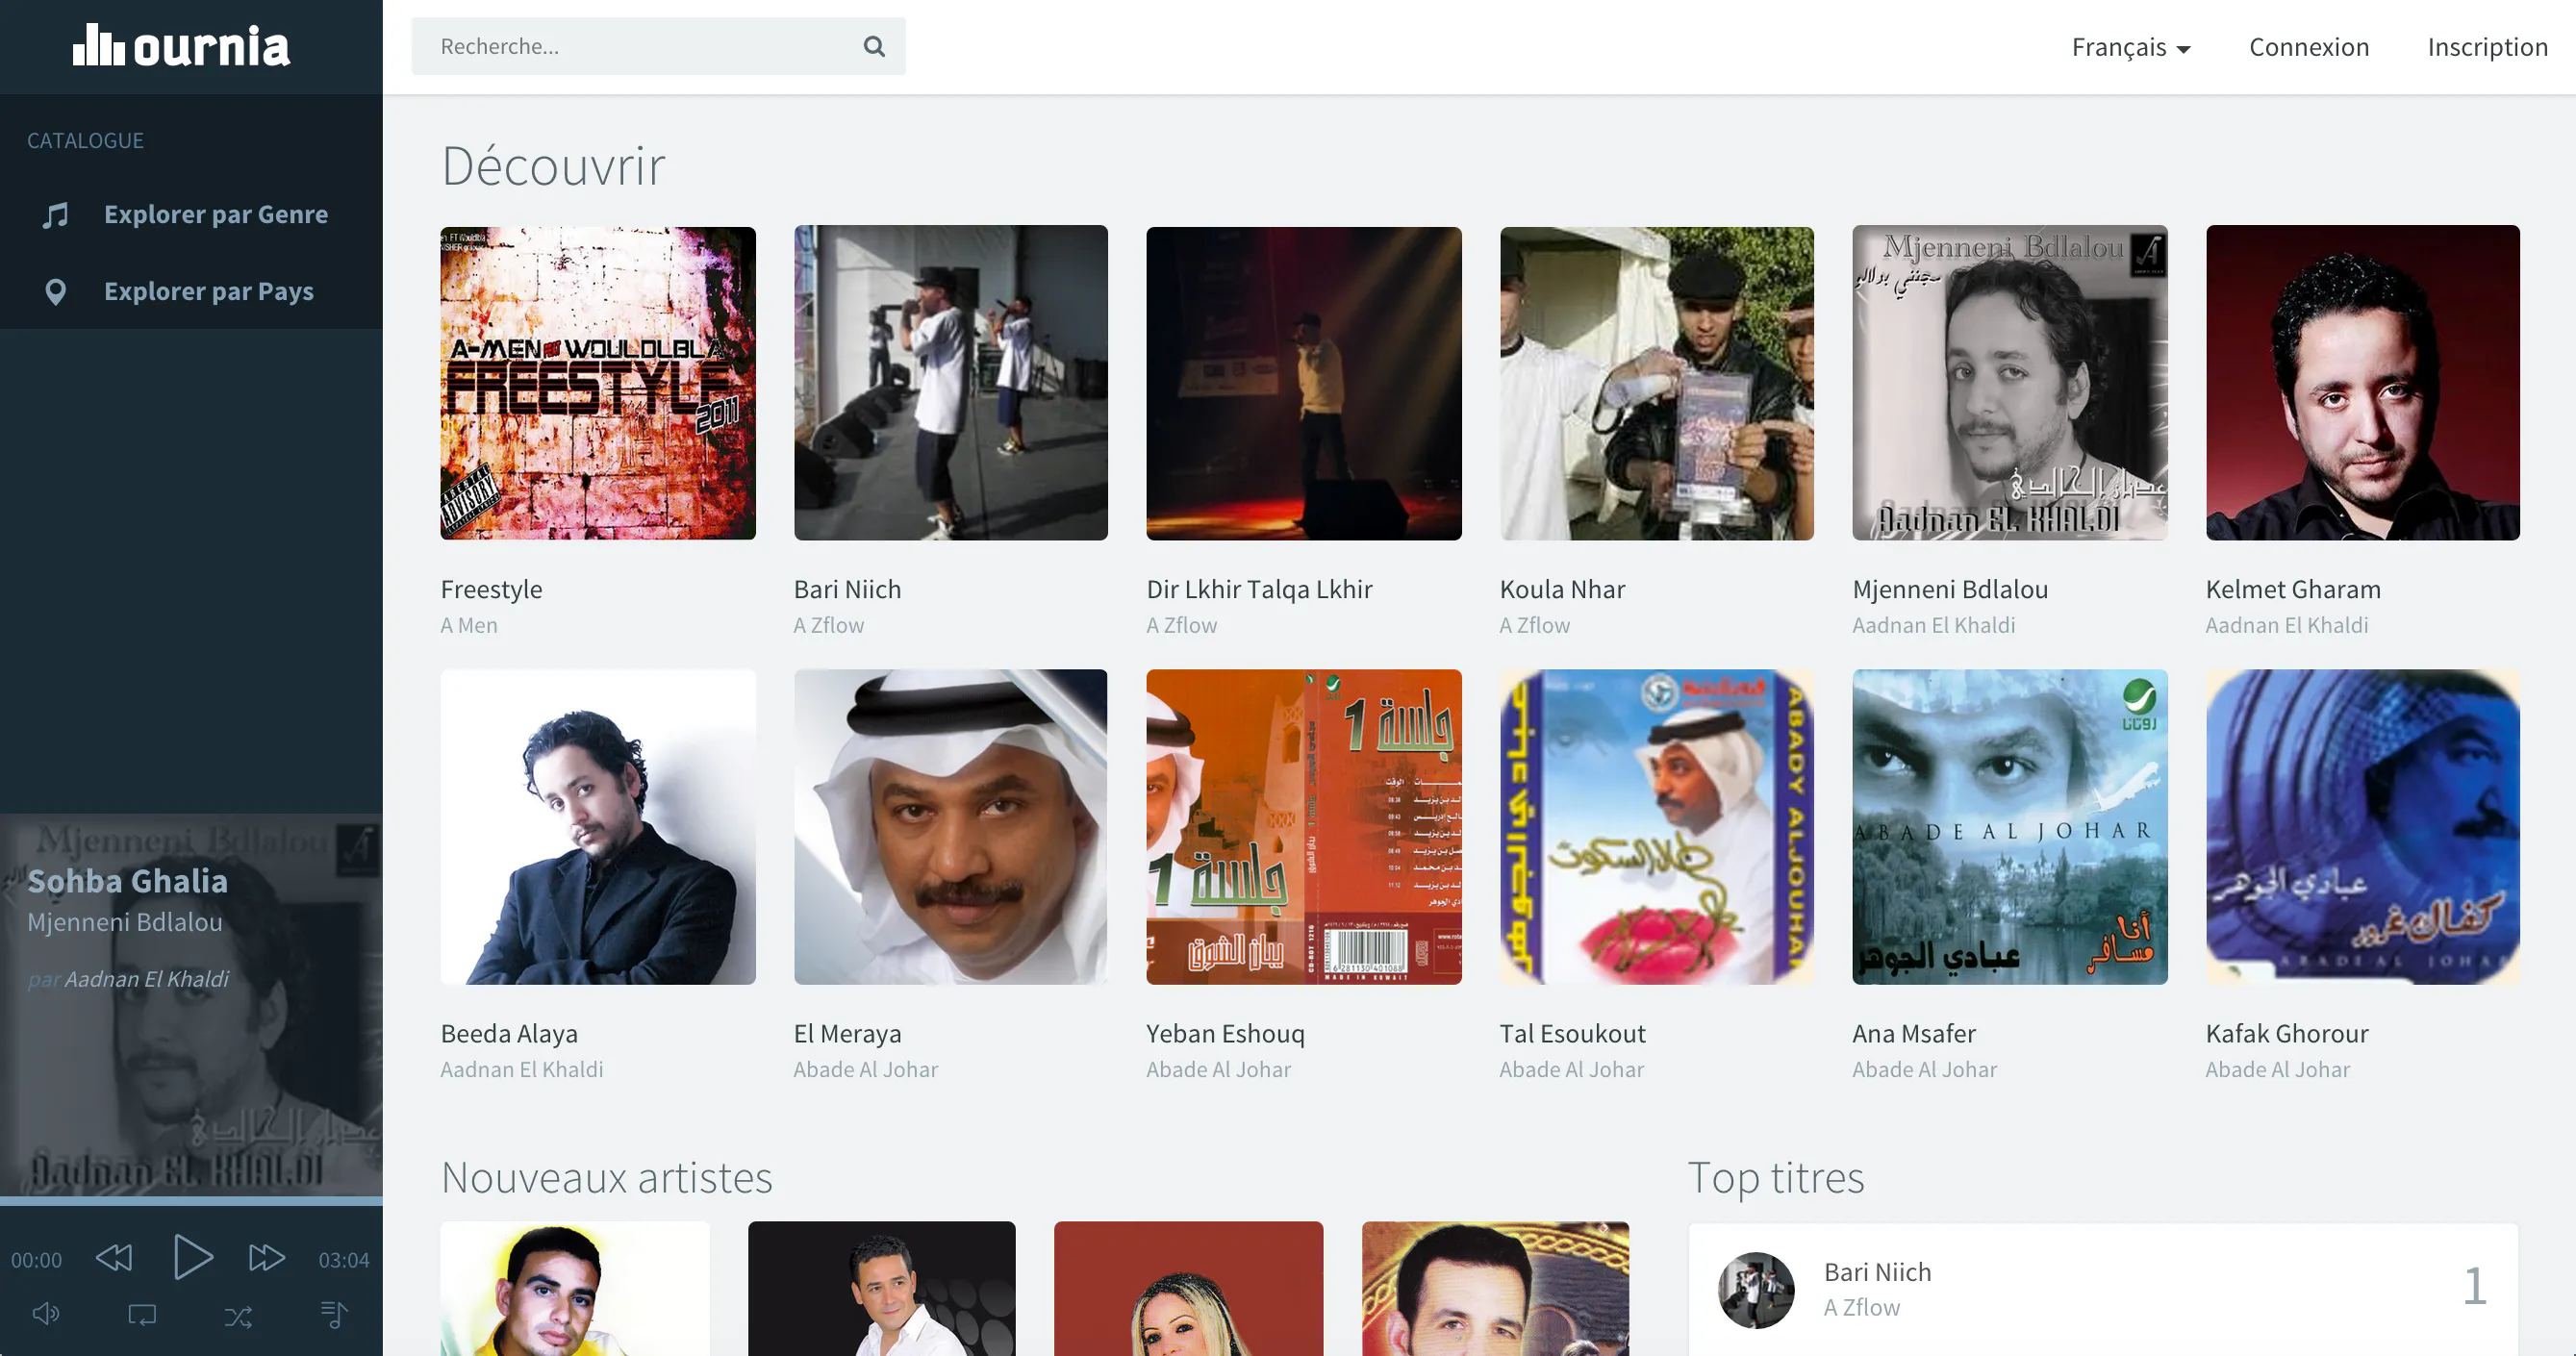Viewport: 2576px width, 1356px height.
Task: Open the Kelmet Gharam album cover
Action: point(2363,383)
